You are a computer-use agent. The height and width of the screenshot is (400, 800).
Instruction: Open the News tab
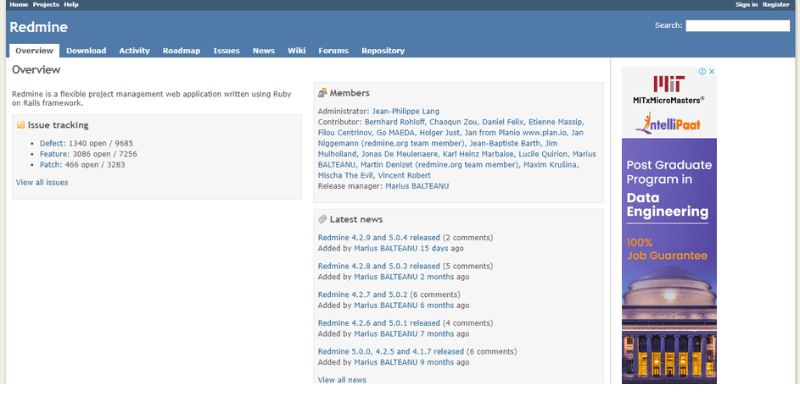(x=264, y=51)
